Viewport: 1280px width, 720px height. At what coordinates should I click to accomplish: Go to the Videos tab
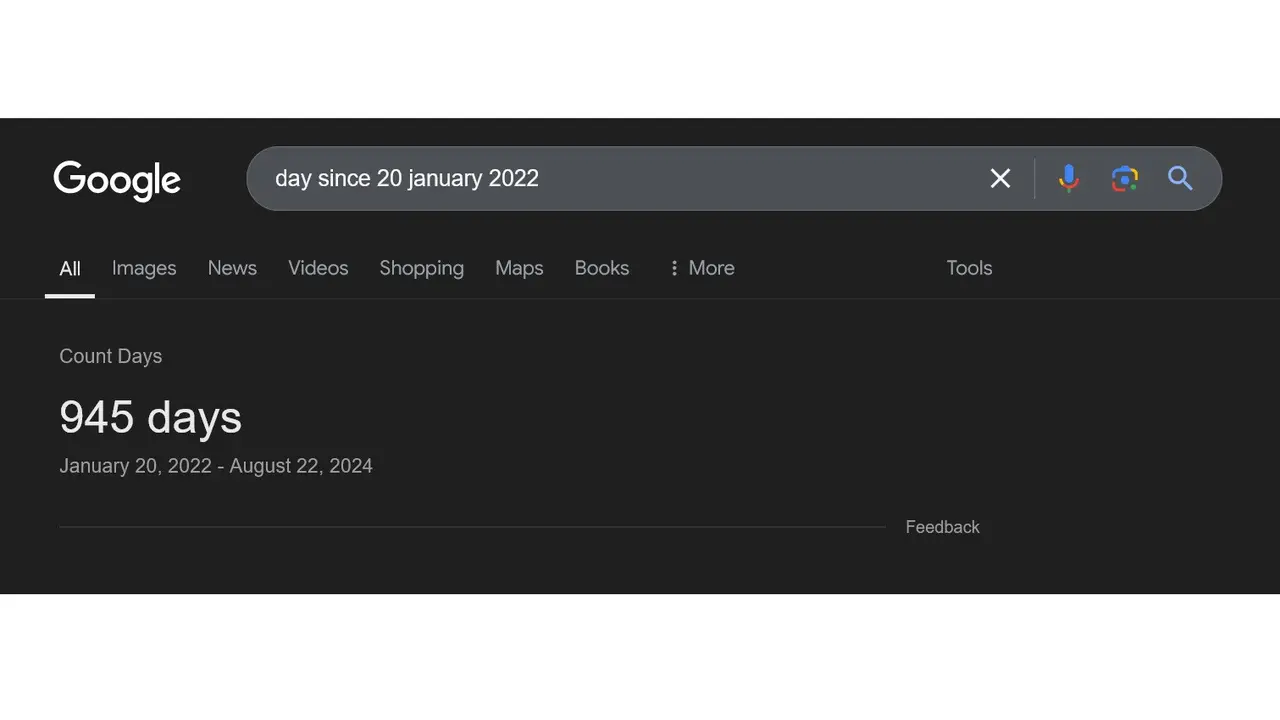click(318, 268)
